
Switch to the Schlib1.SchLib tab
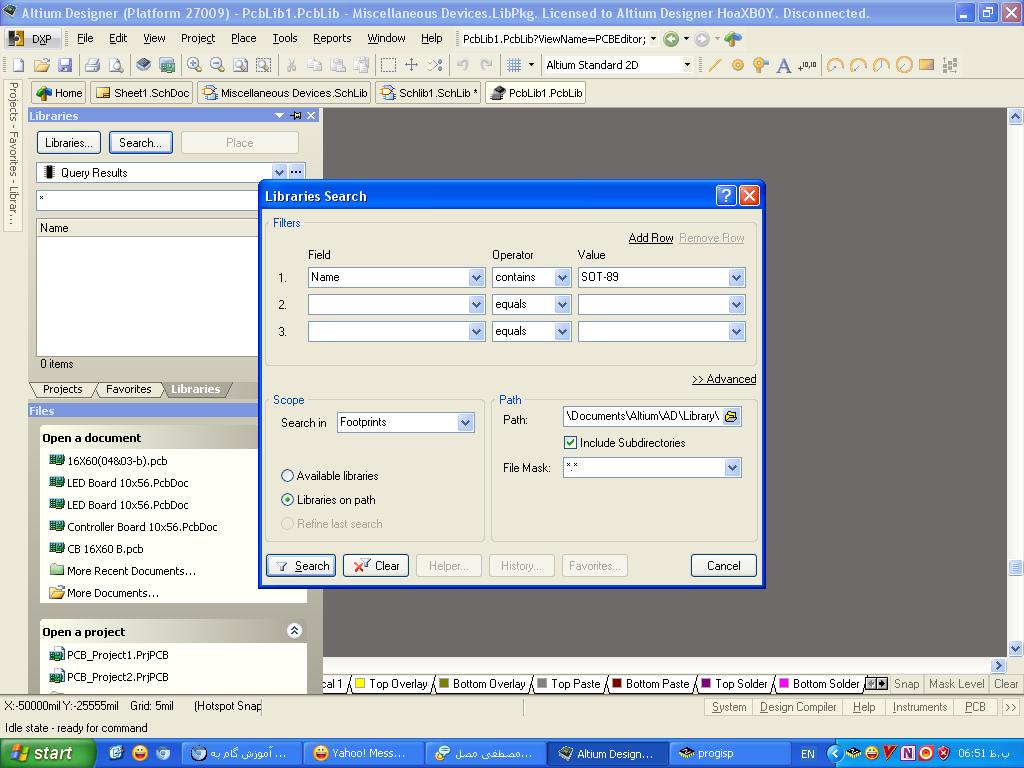pyautogui.click(x=430, y=93)
